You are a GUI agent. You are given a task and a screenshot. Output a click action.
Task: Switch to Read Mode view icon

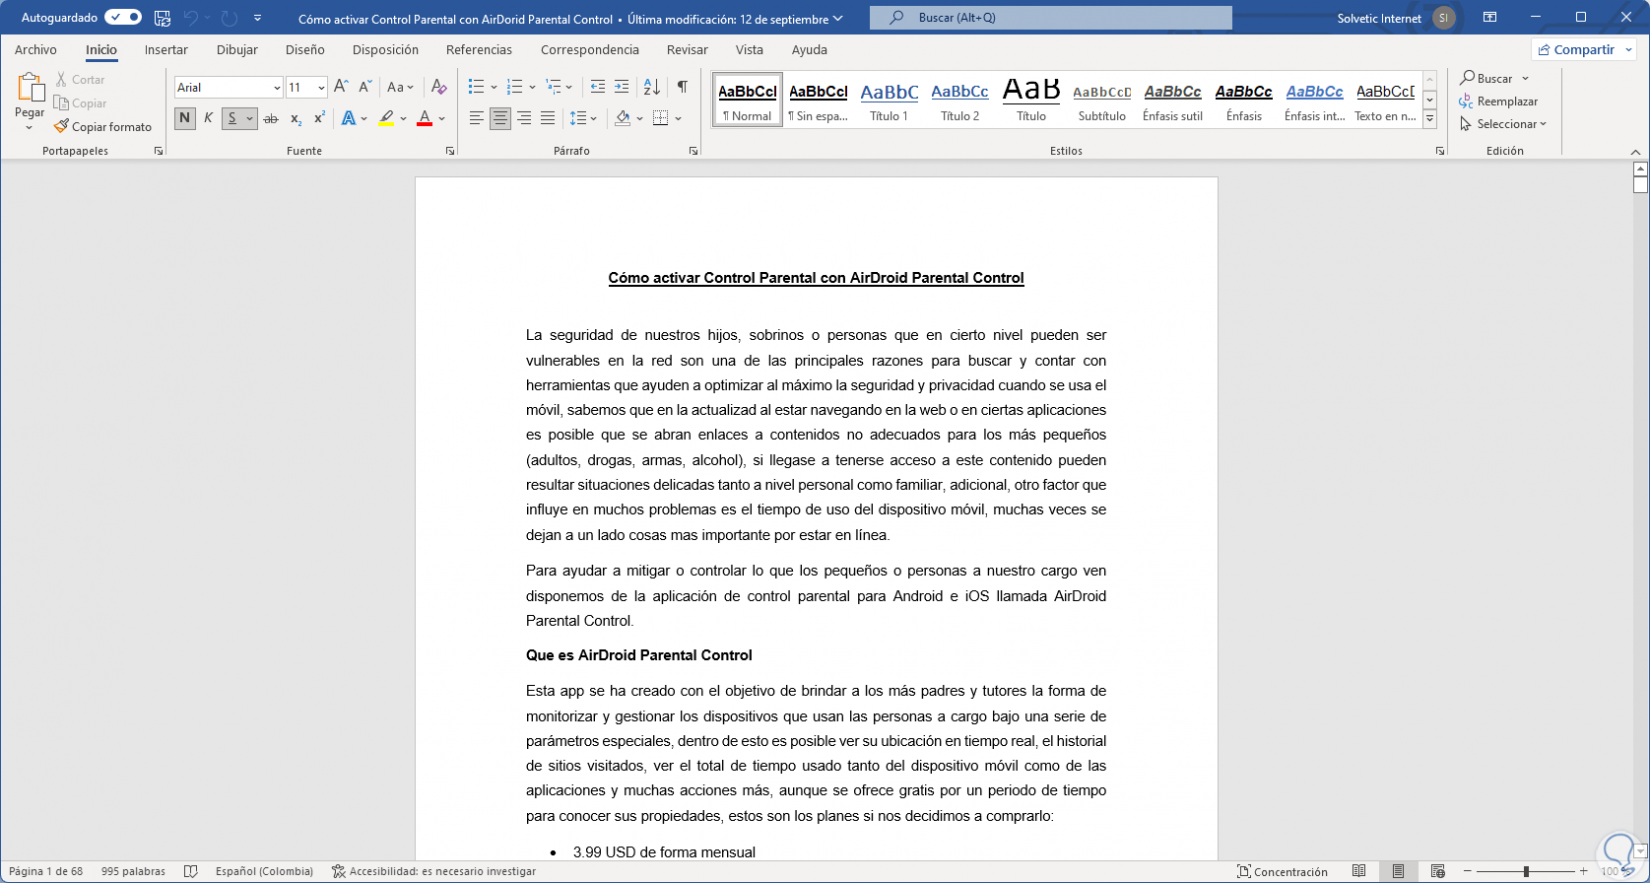tap(1359, 871)
